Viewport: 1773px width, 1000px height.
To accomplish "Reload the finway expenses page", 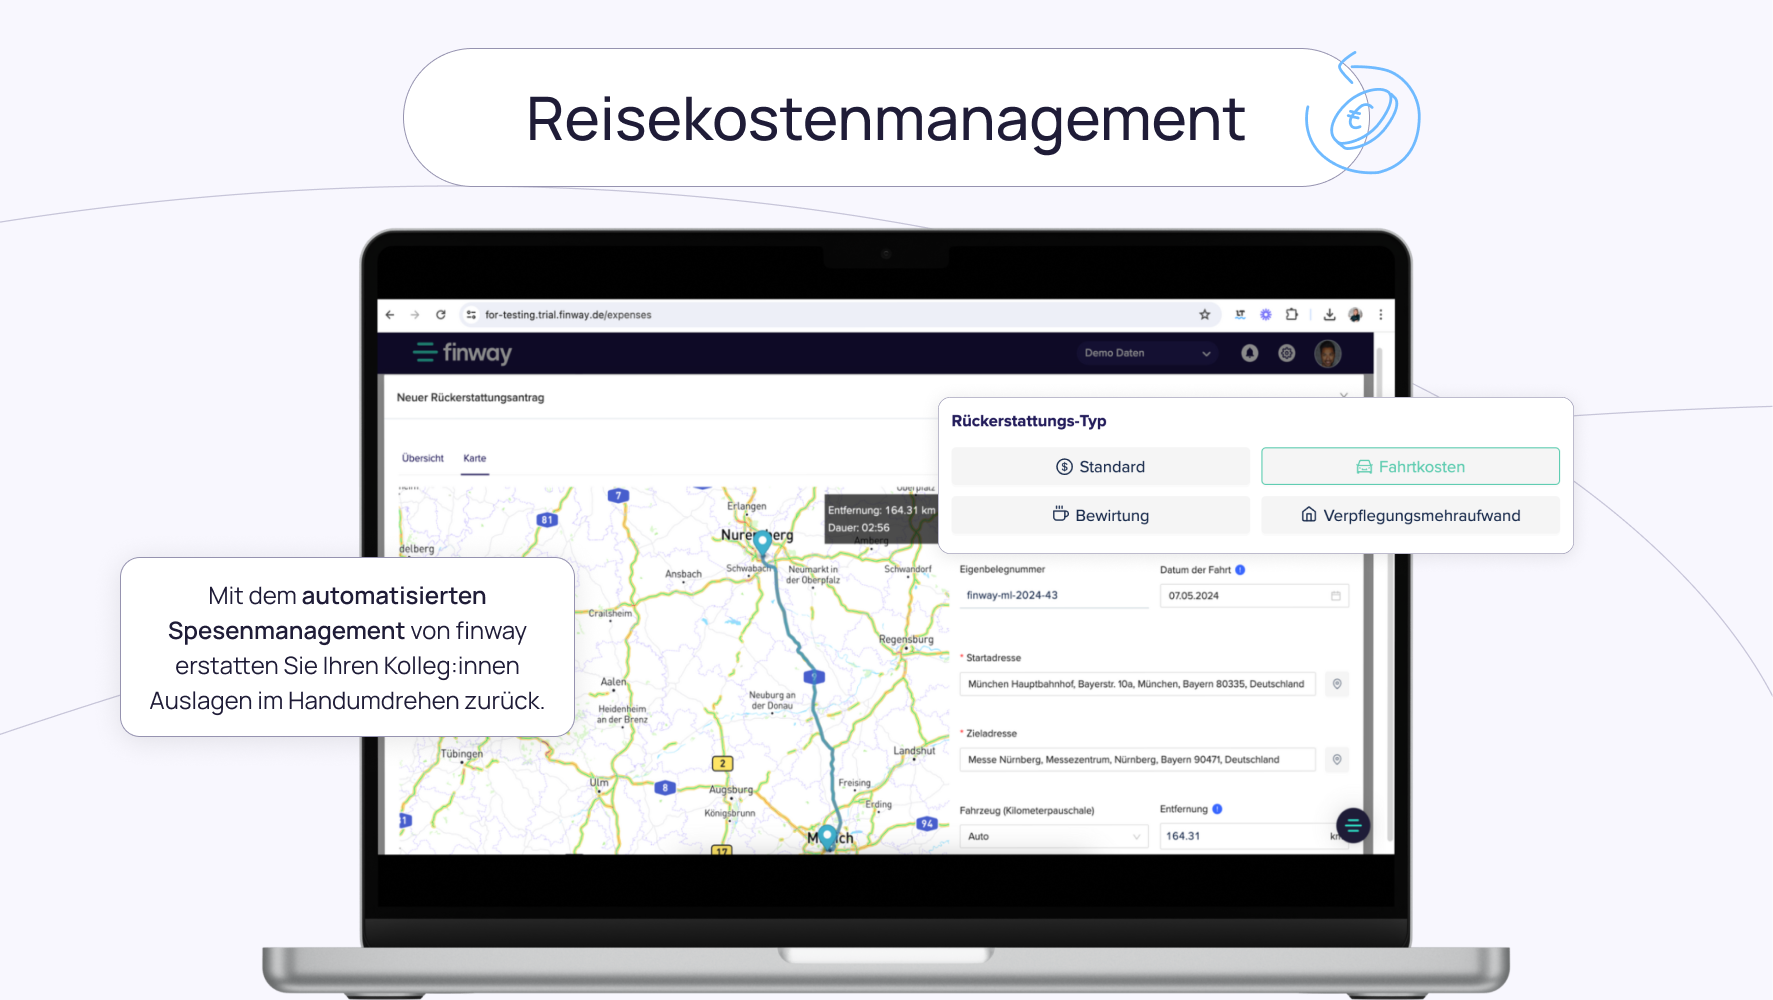I will tap(440, 315).
